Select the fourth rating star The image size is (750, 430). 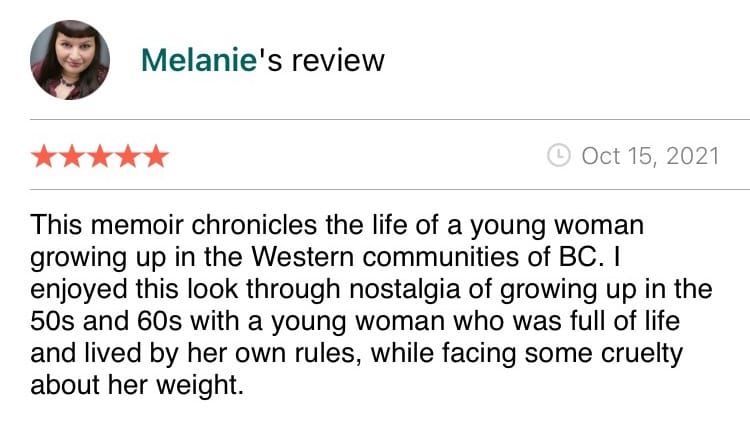point(129,156)
